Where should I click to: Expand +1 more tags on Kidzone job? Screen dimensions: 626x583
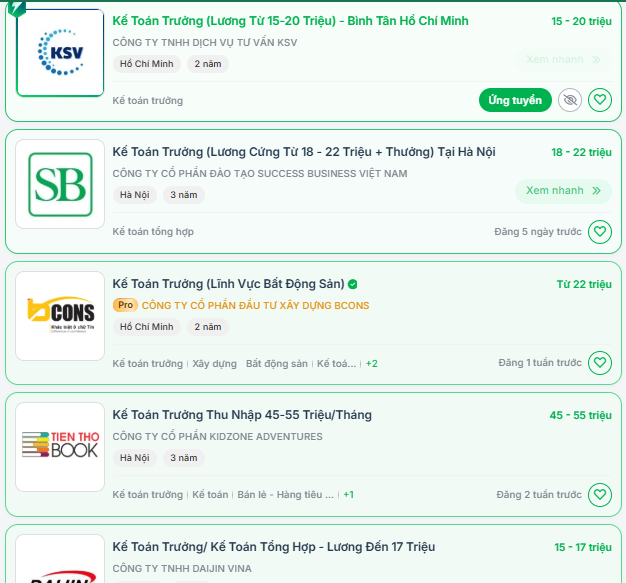(349, 494)
